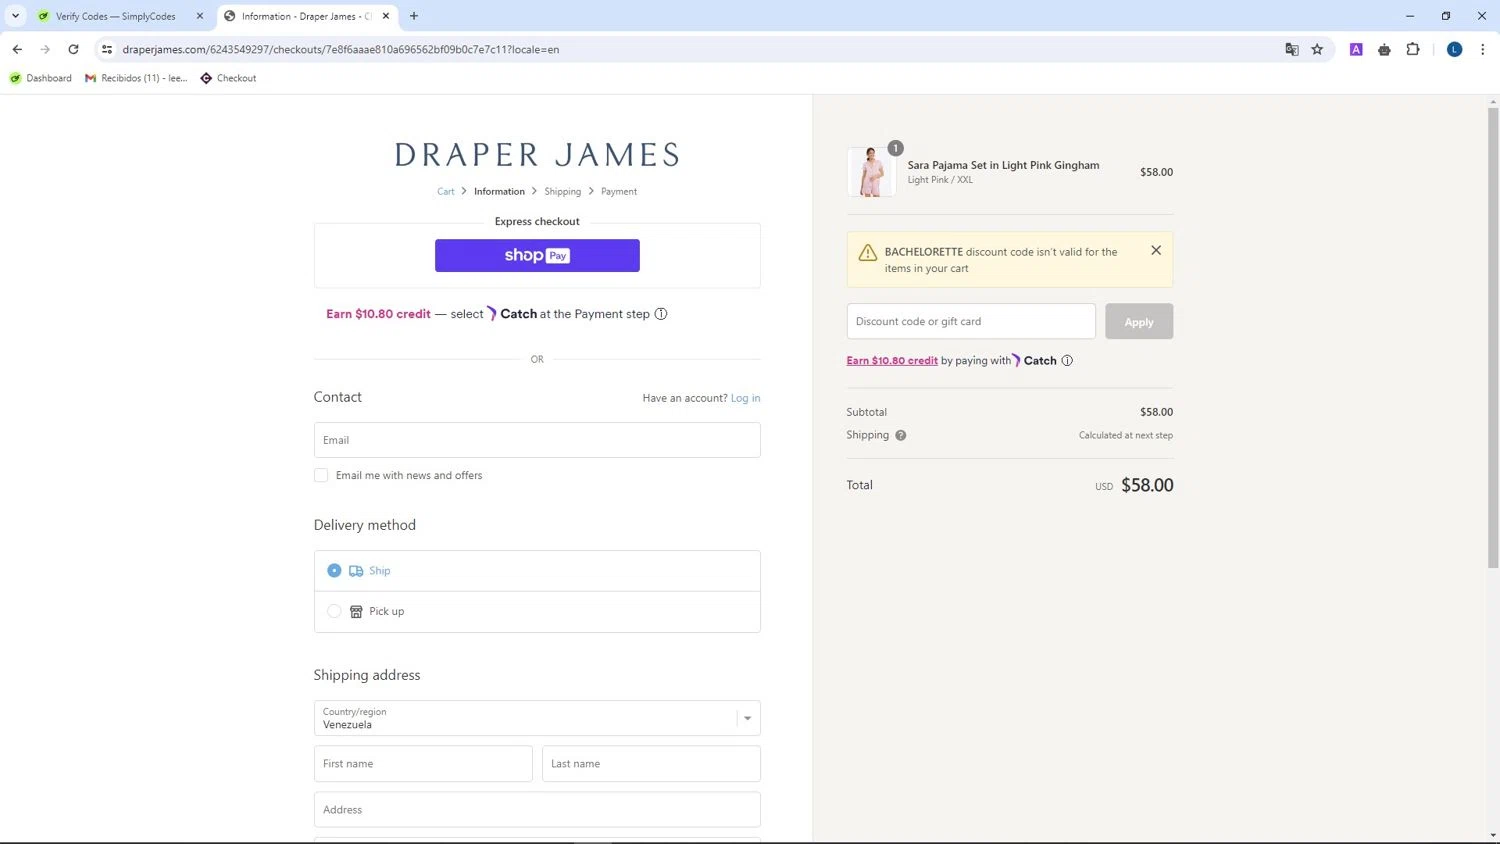
Task: Click the Draper James logo
Action: [x=537, y=155]
